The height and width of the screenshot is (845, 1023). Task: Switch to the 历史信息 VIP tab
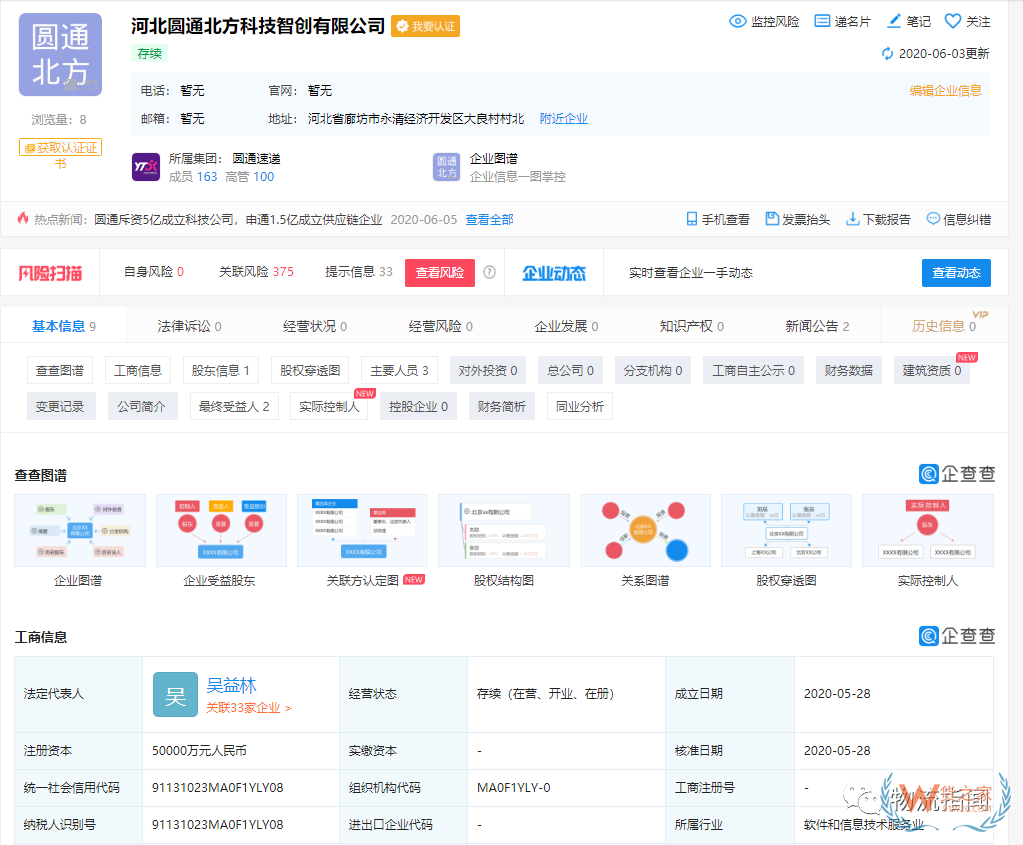(944, 326)
